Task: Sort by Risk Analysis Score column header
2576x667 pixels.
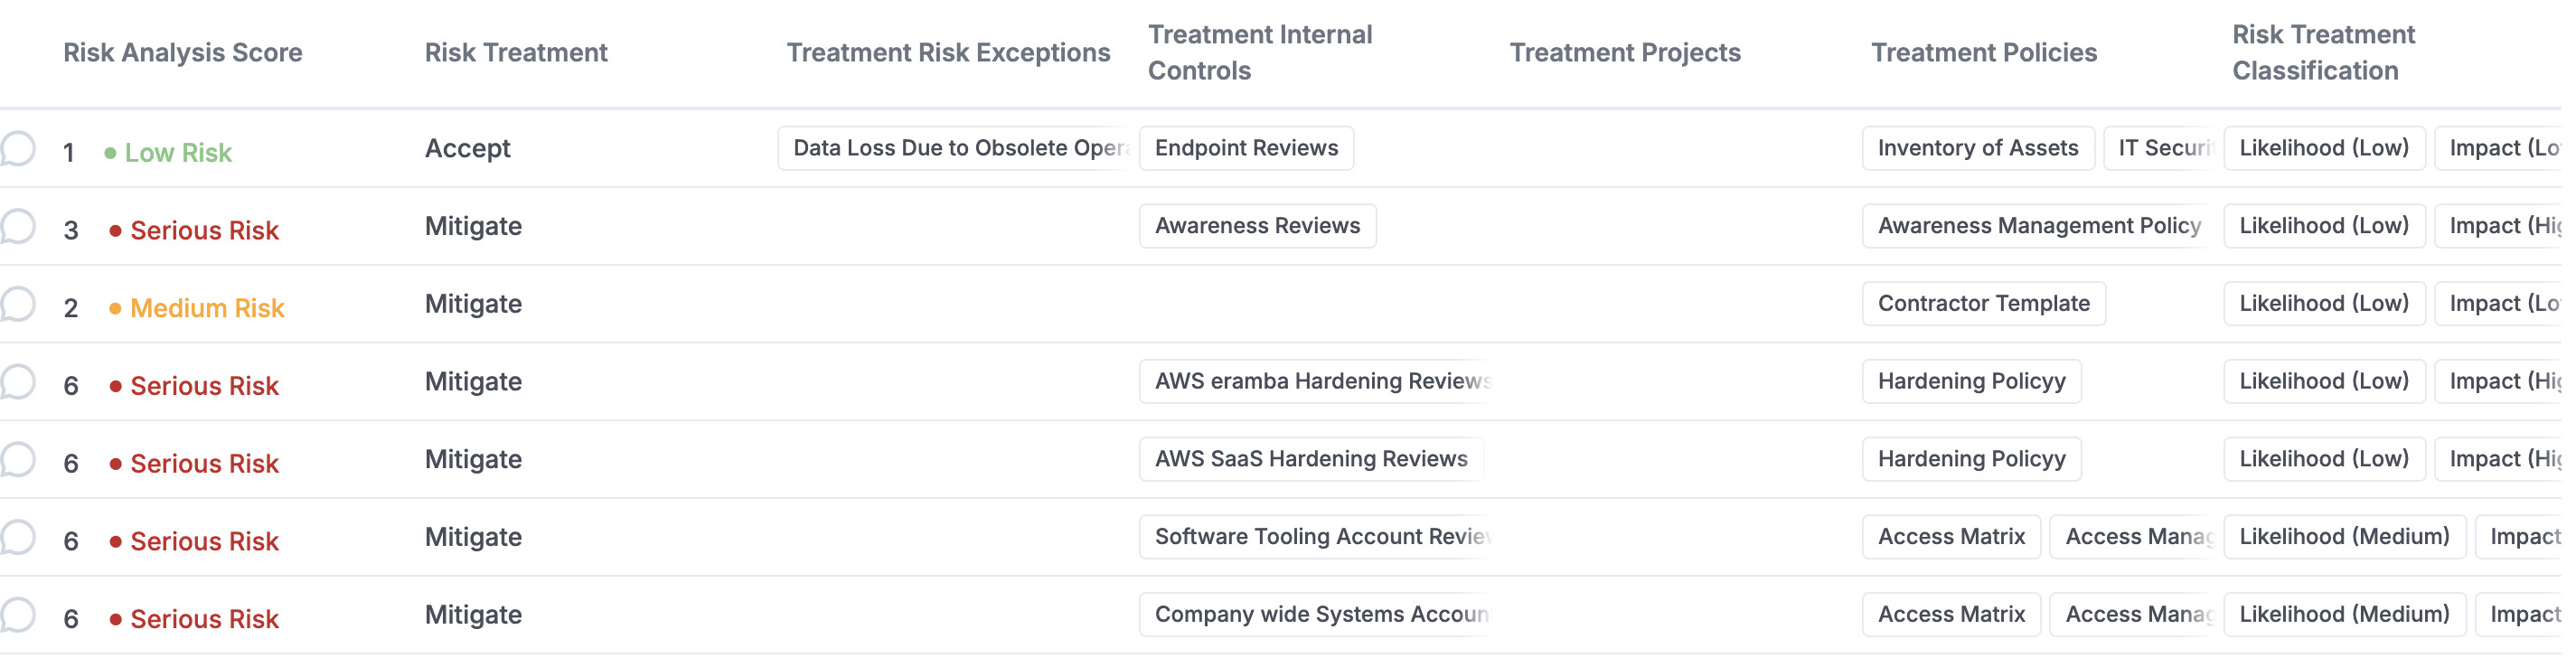Action: (x=183, y=52)
